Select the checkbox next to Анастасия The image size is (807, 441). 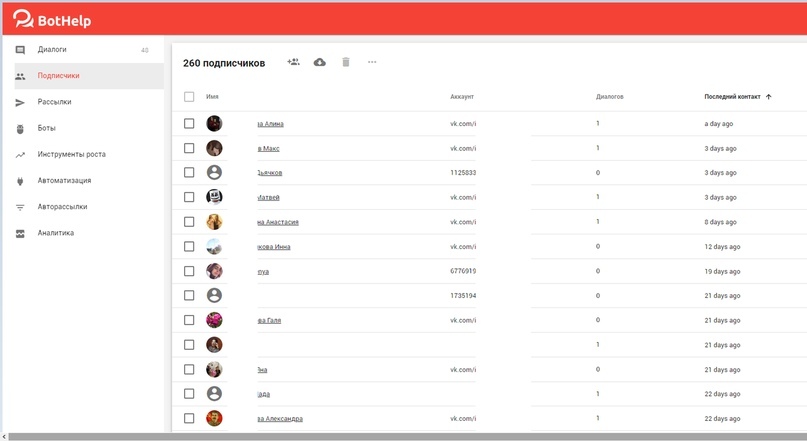[x=189, y=222]
